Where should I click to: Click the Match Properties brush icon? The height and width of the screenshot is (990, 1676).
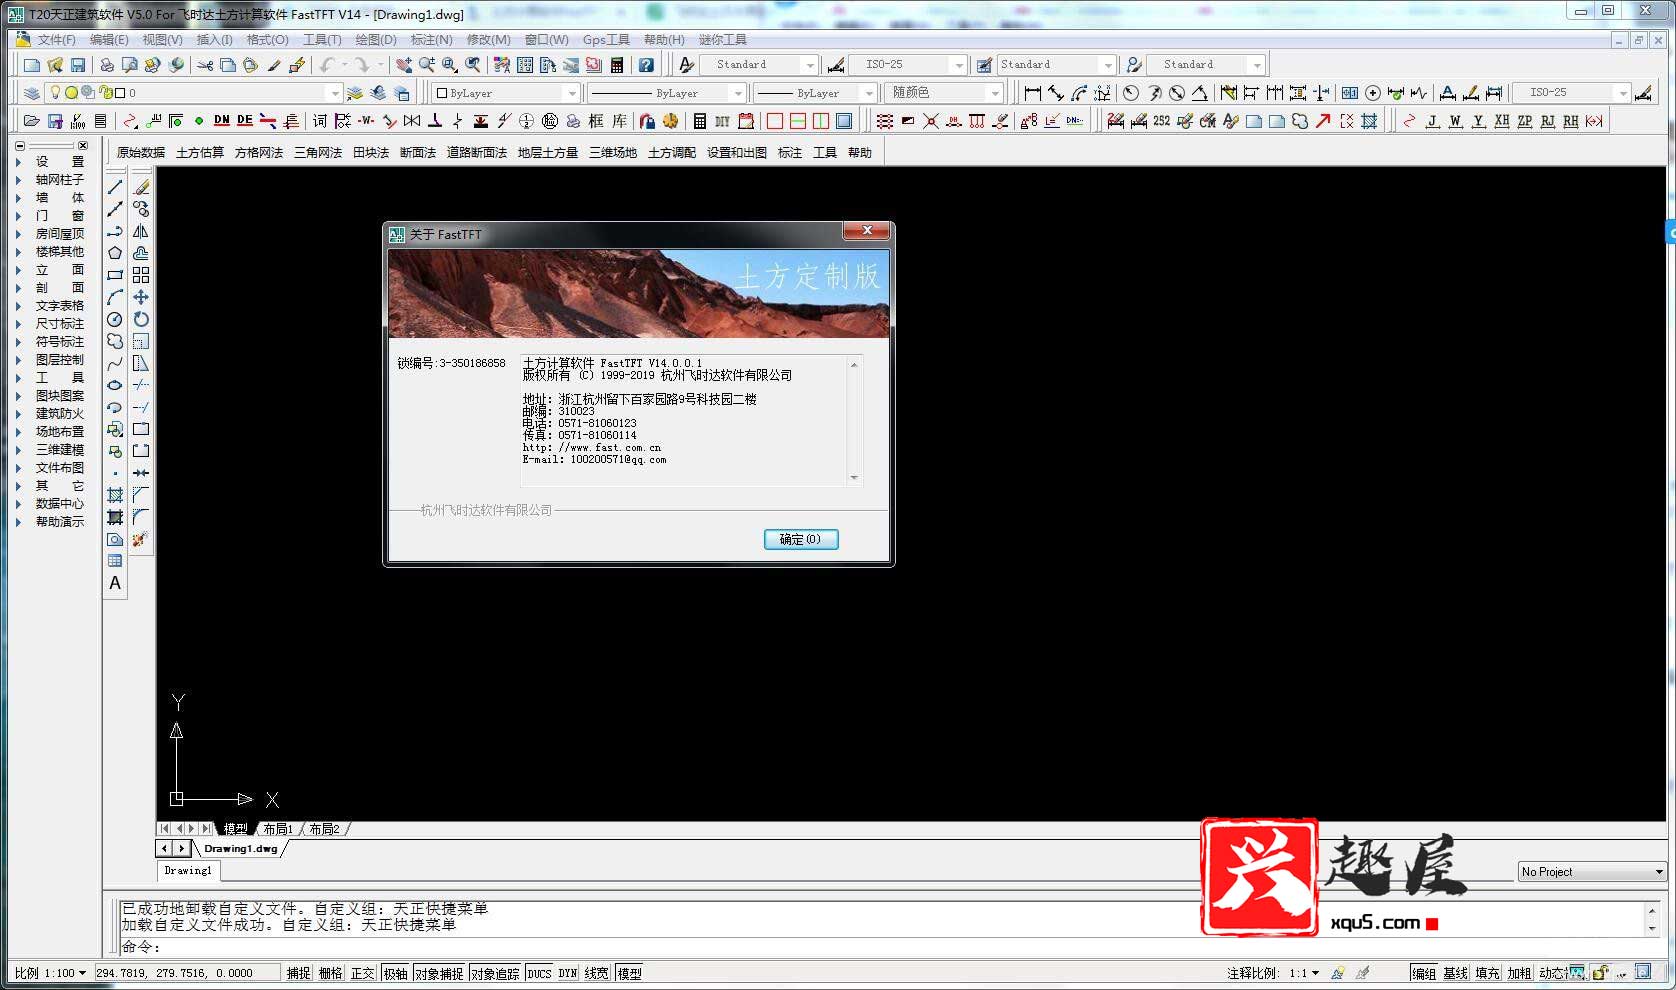(x=273, y=65)
